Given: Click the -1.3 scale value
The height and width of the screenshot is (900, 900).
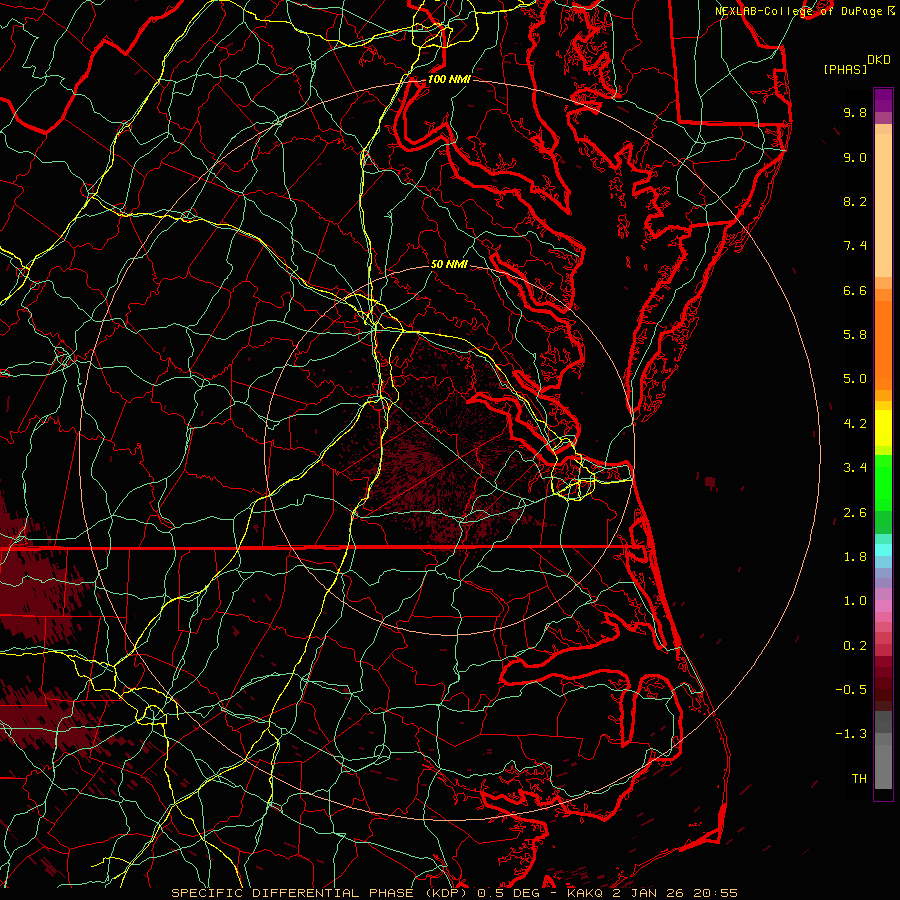Looking at the screenshot, I should (x=851, y=734).
